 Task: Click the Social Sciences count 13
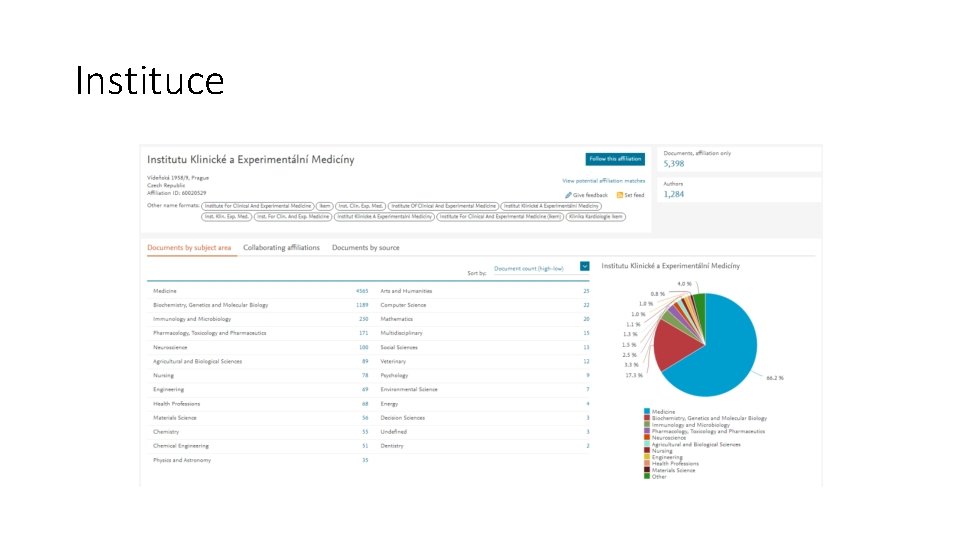tap(587, 347)
